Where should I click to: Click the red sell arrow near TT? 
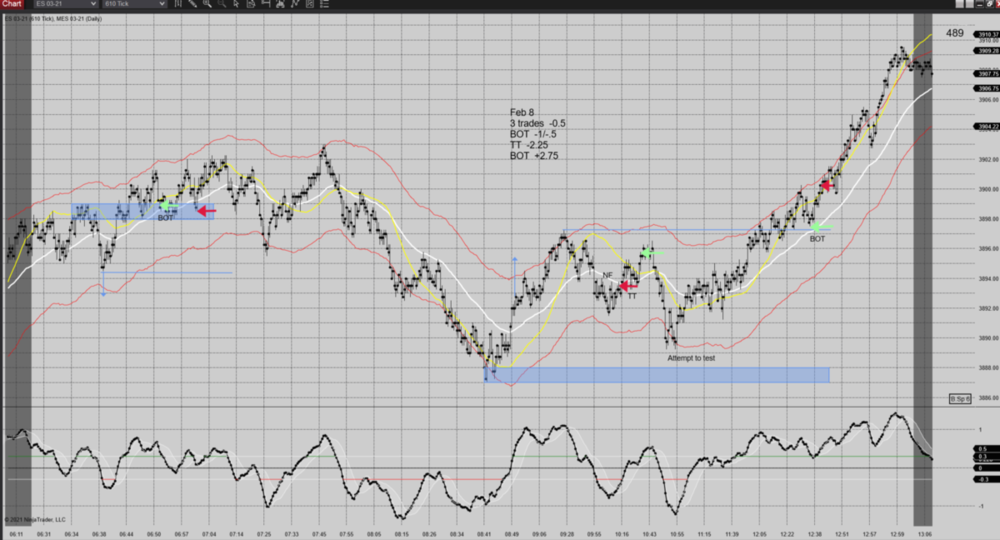(628, 286)
